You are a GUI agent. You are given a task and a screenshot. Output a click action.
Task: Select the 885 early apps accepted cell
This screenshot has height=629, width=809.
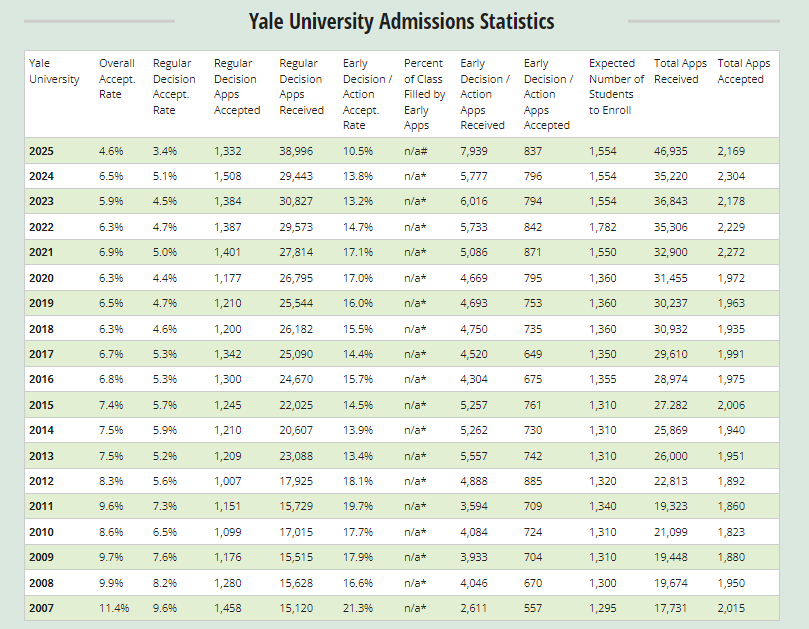pyautogui.click(x=534, y=481)
